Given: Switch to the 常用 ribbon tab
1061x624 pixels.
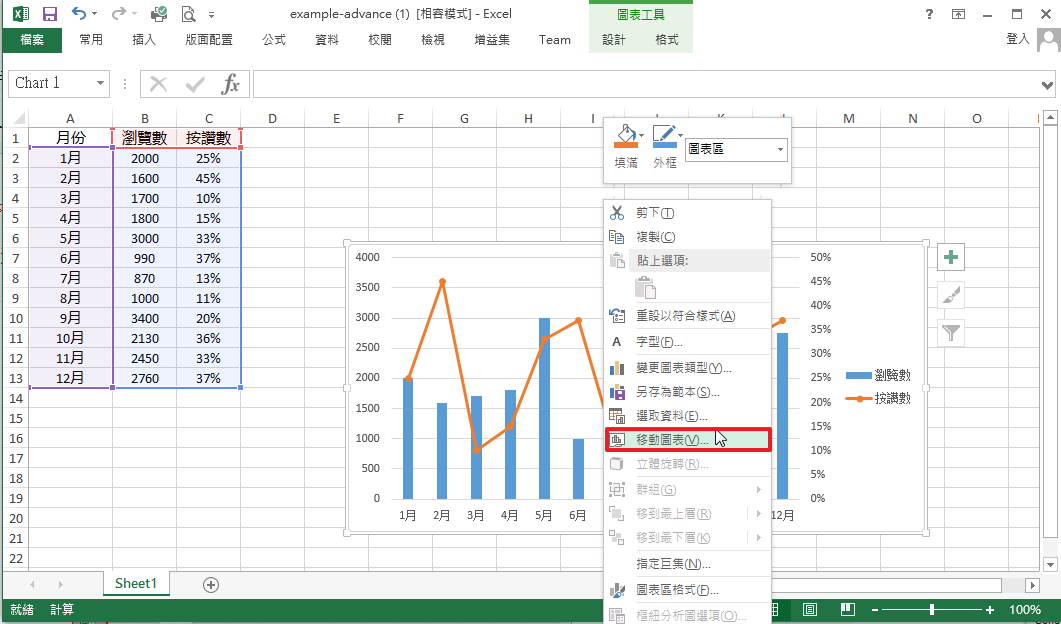Looking at the screenshot, I should click(91, 40).
